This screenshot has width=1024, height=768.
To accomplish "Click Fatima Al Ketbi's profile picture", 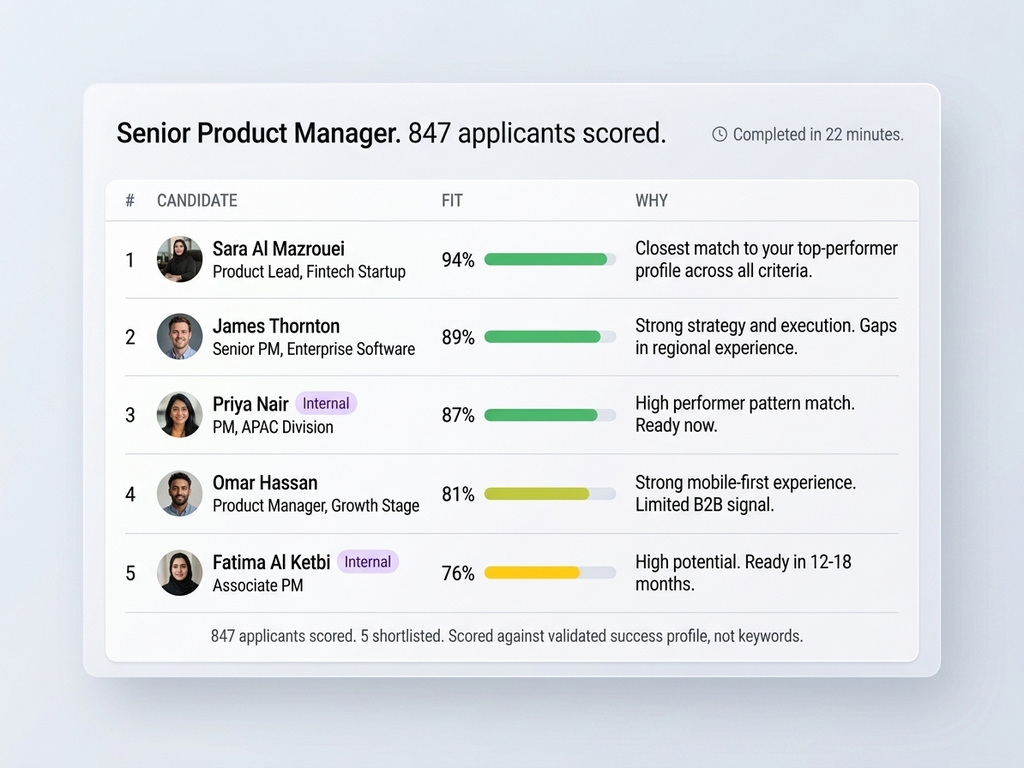I will pyautogui.click(x=180, y=573).
